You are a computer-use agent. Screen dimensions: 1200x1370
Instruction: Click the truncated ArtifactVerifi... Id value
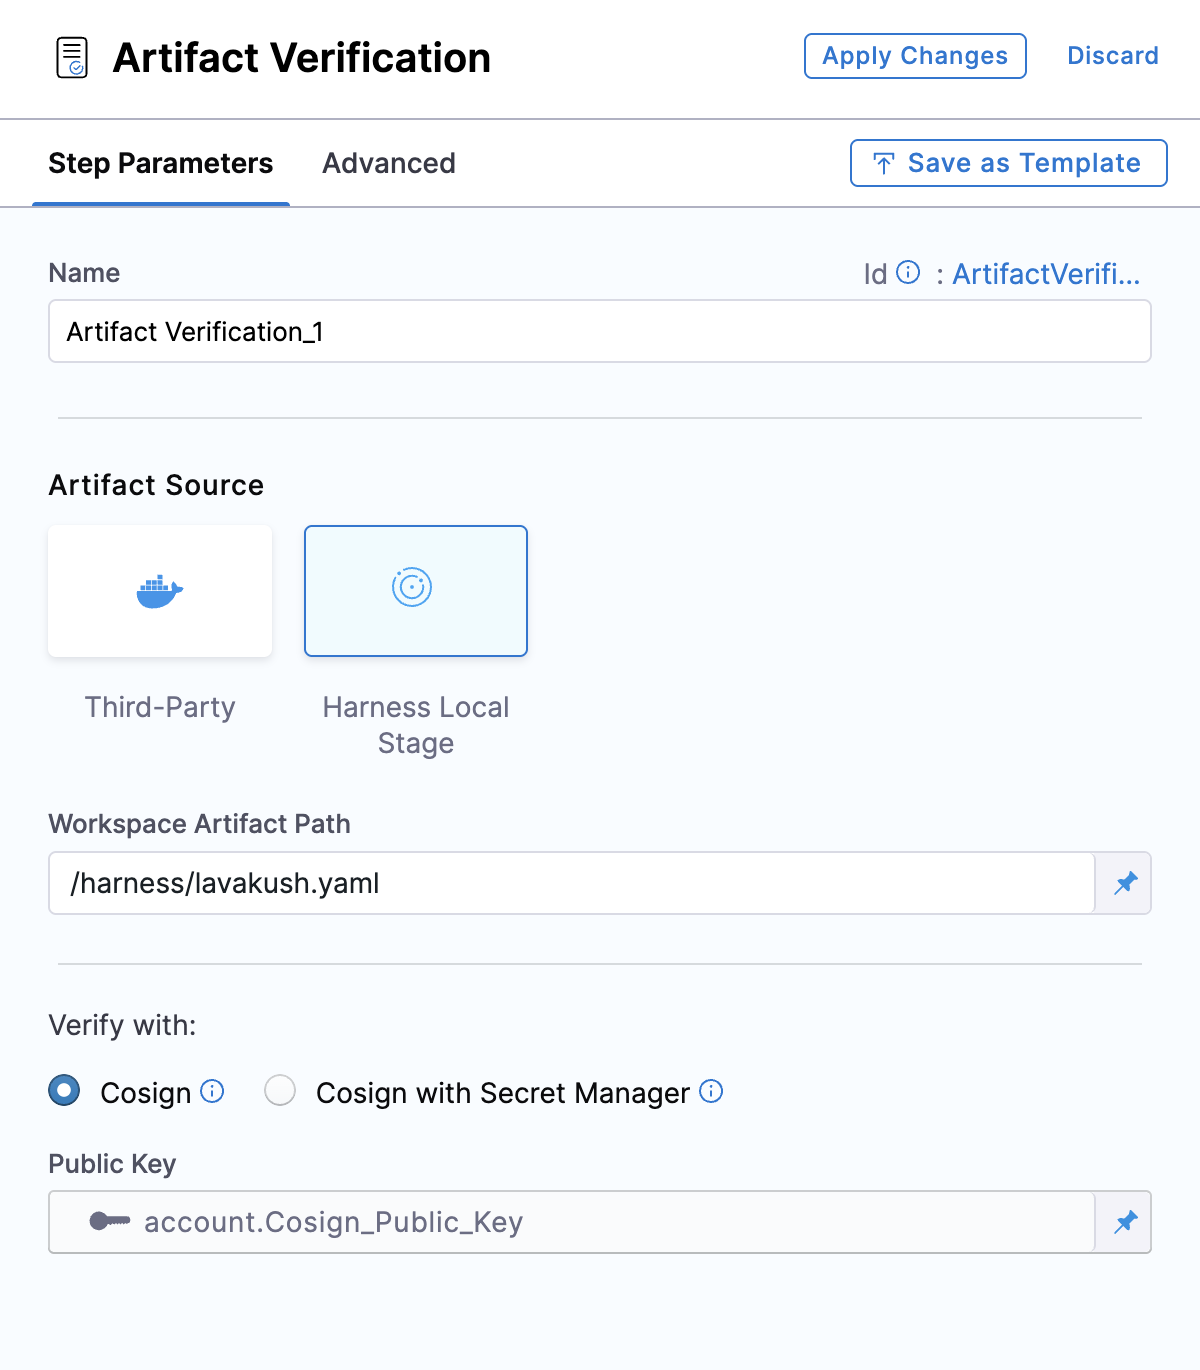(x=1046, y=274)
